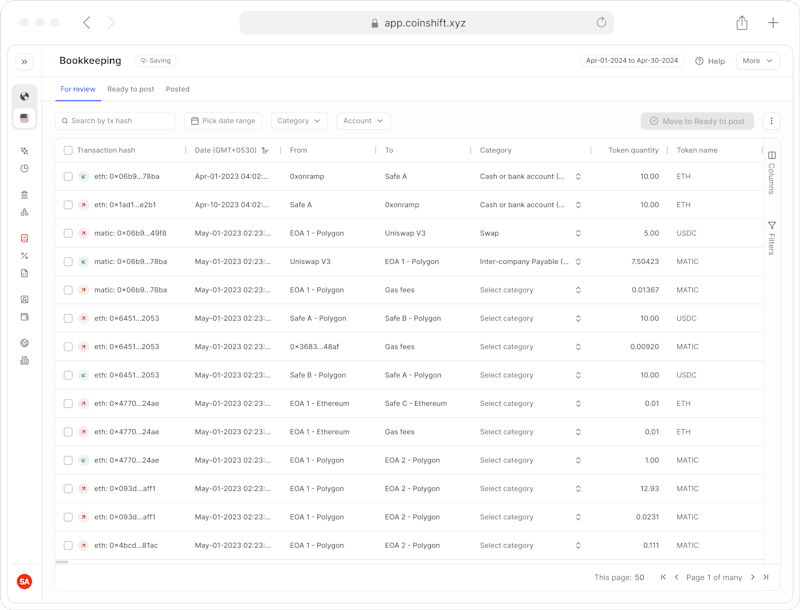Open the wallet icon in sidebar

pyautogui.click(x=24, y=317)
